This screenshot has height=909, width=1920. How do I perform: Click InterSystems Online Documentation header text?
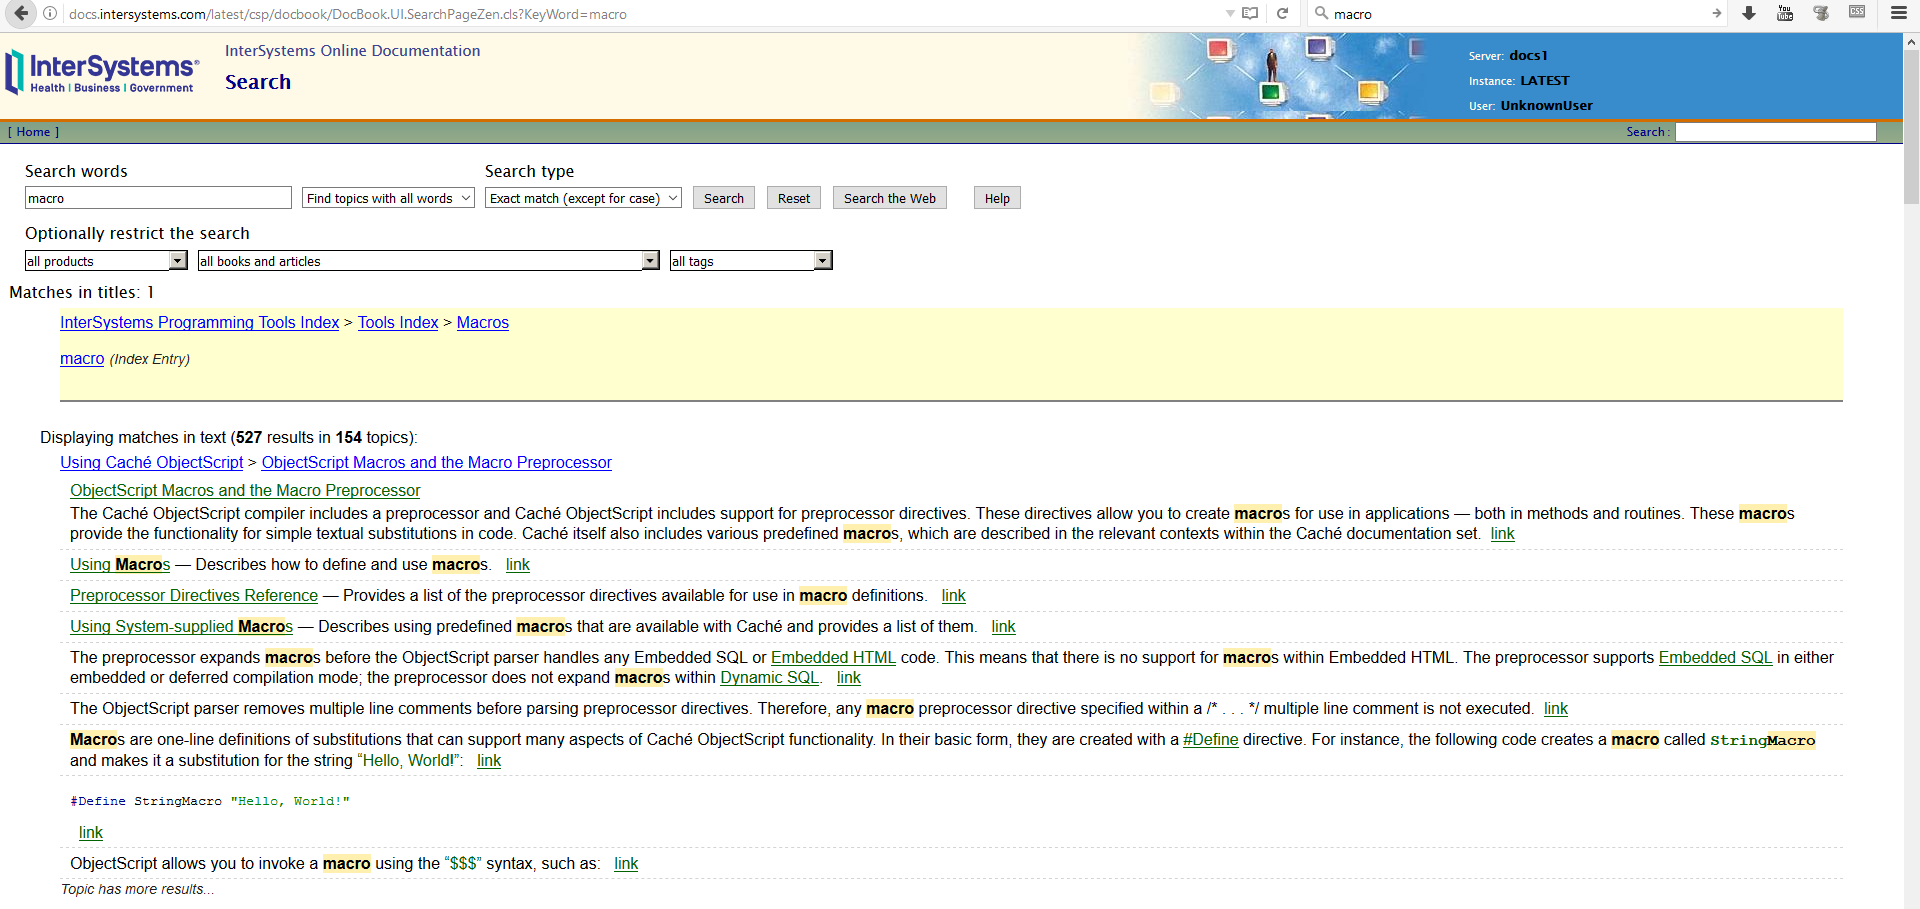click(x=352, y=51)
